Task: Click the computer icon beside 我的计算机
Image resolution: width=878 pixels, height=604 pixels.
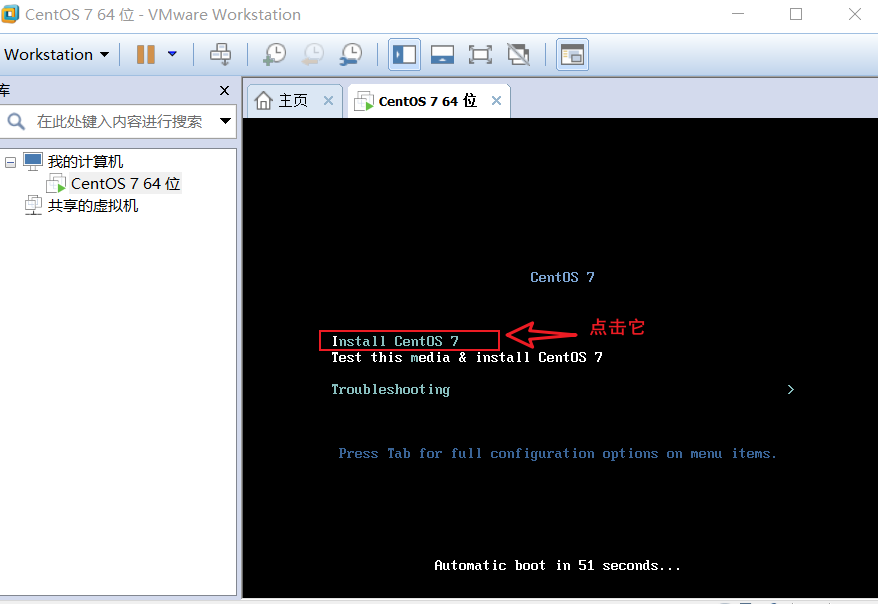Action: (x=33, y=161)
